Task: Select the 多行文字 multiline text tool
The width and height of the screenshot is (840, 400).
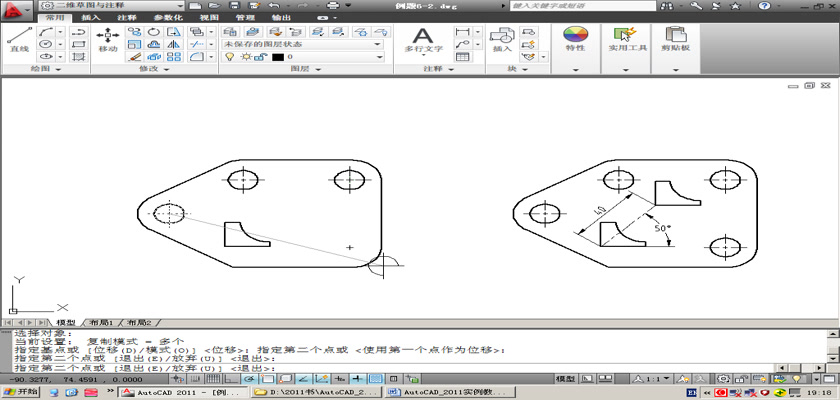Action: click(423, 38)
